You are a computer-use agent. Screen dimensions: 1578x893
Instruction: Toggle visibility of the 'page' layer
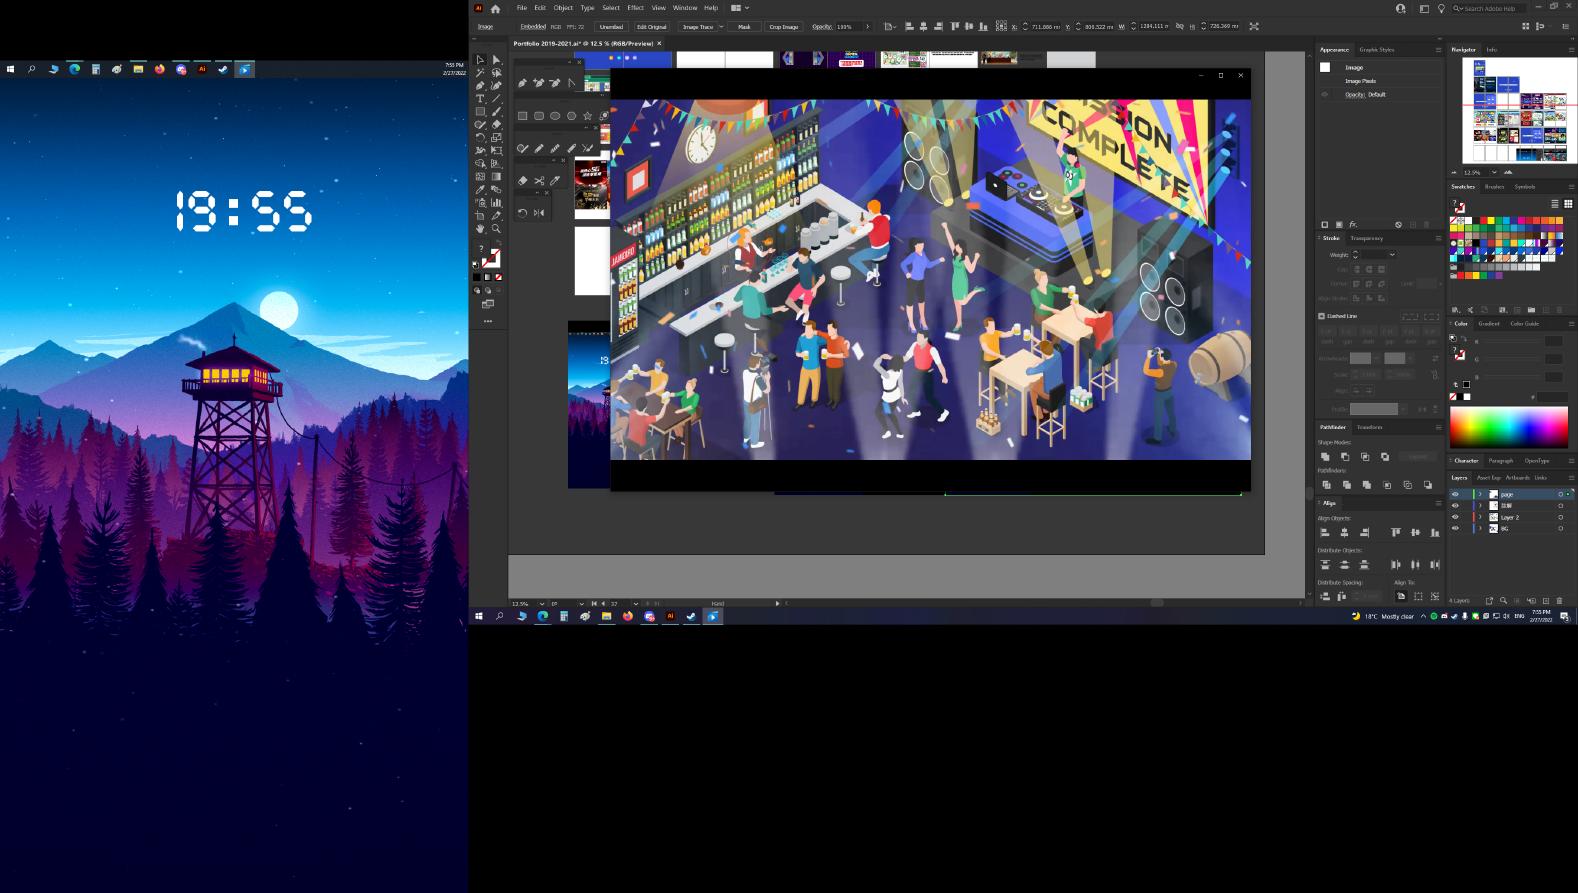(1455, 495)
